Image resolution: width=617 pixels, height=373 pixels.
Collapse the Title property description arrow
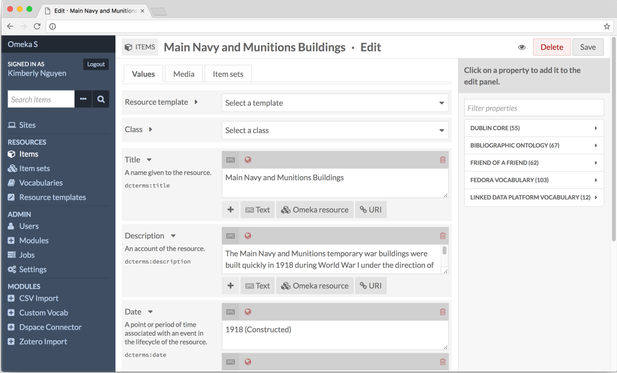149,160
